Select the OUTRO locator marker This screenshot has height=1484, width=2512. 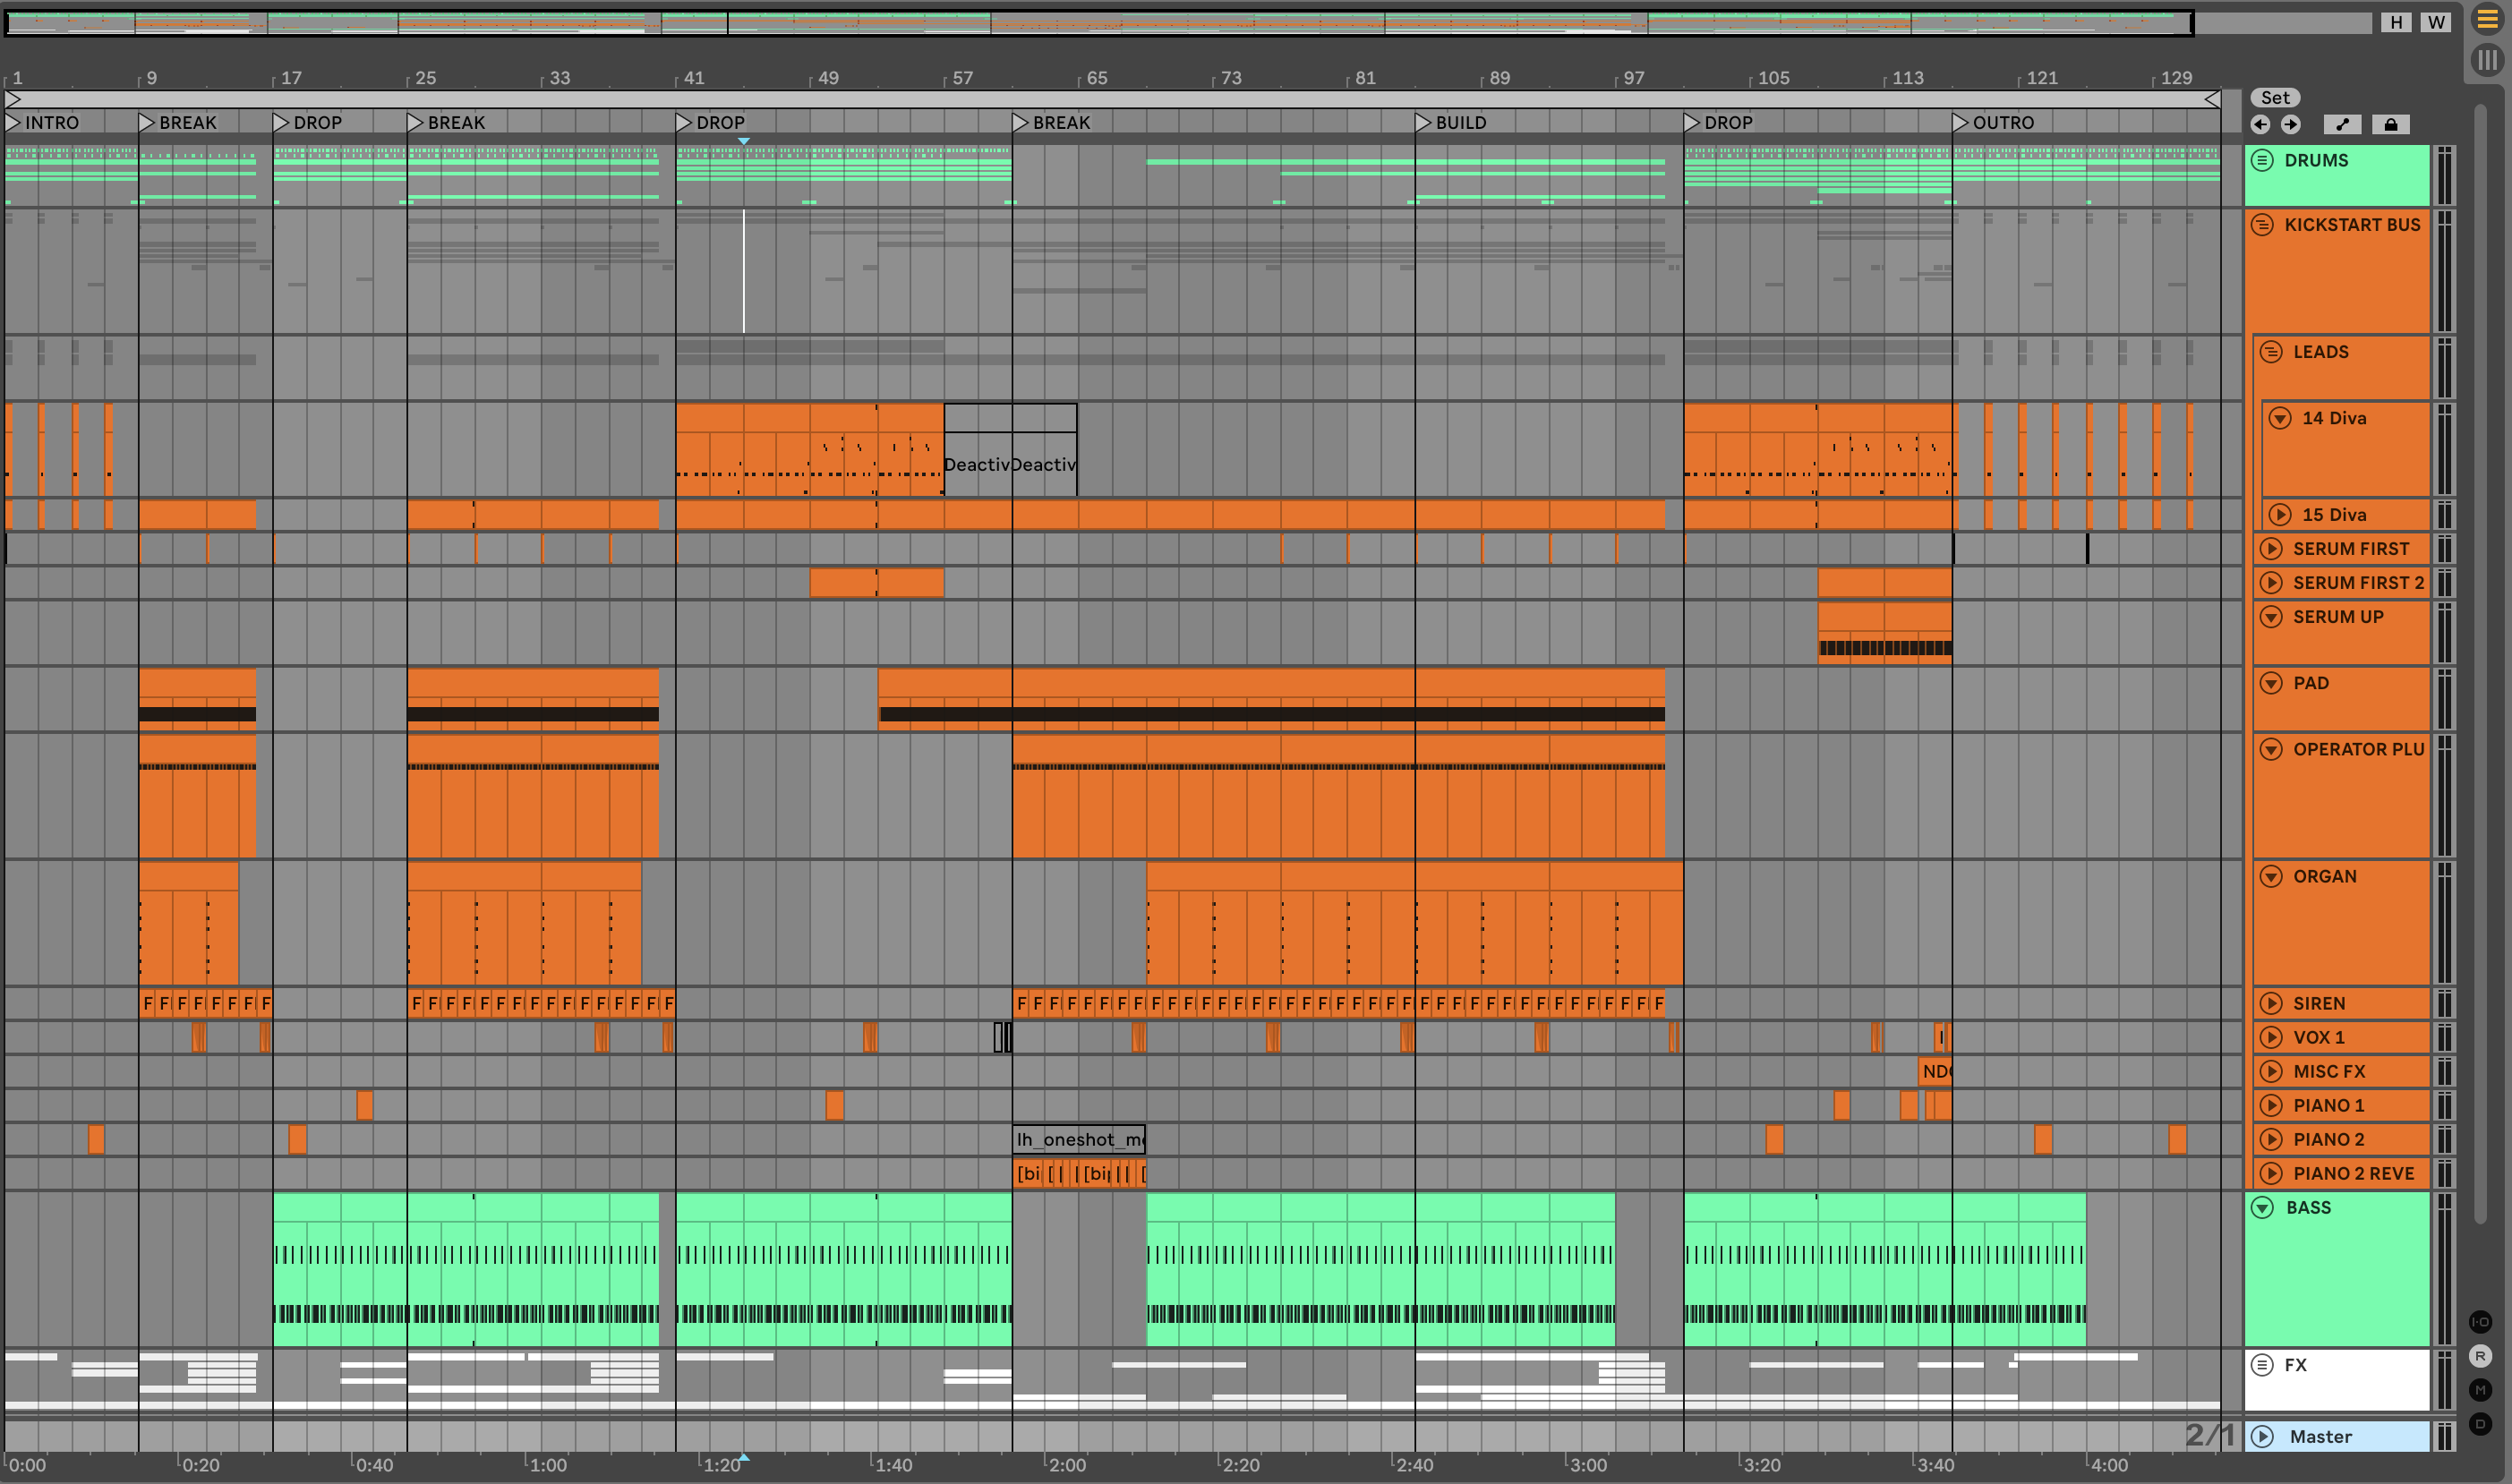(1961, 122)
